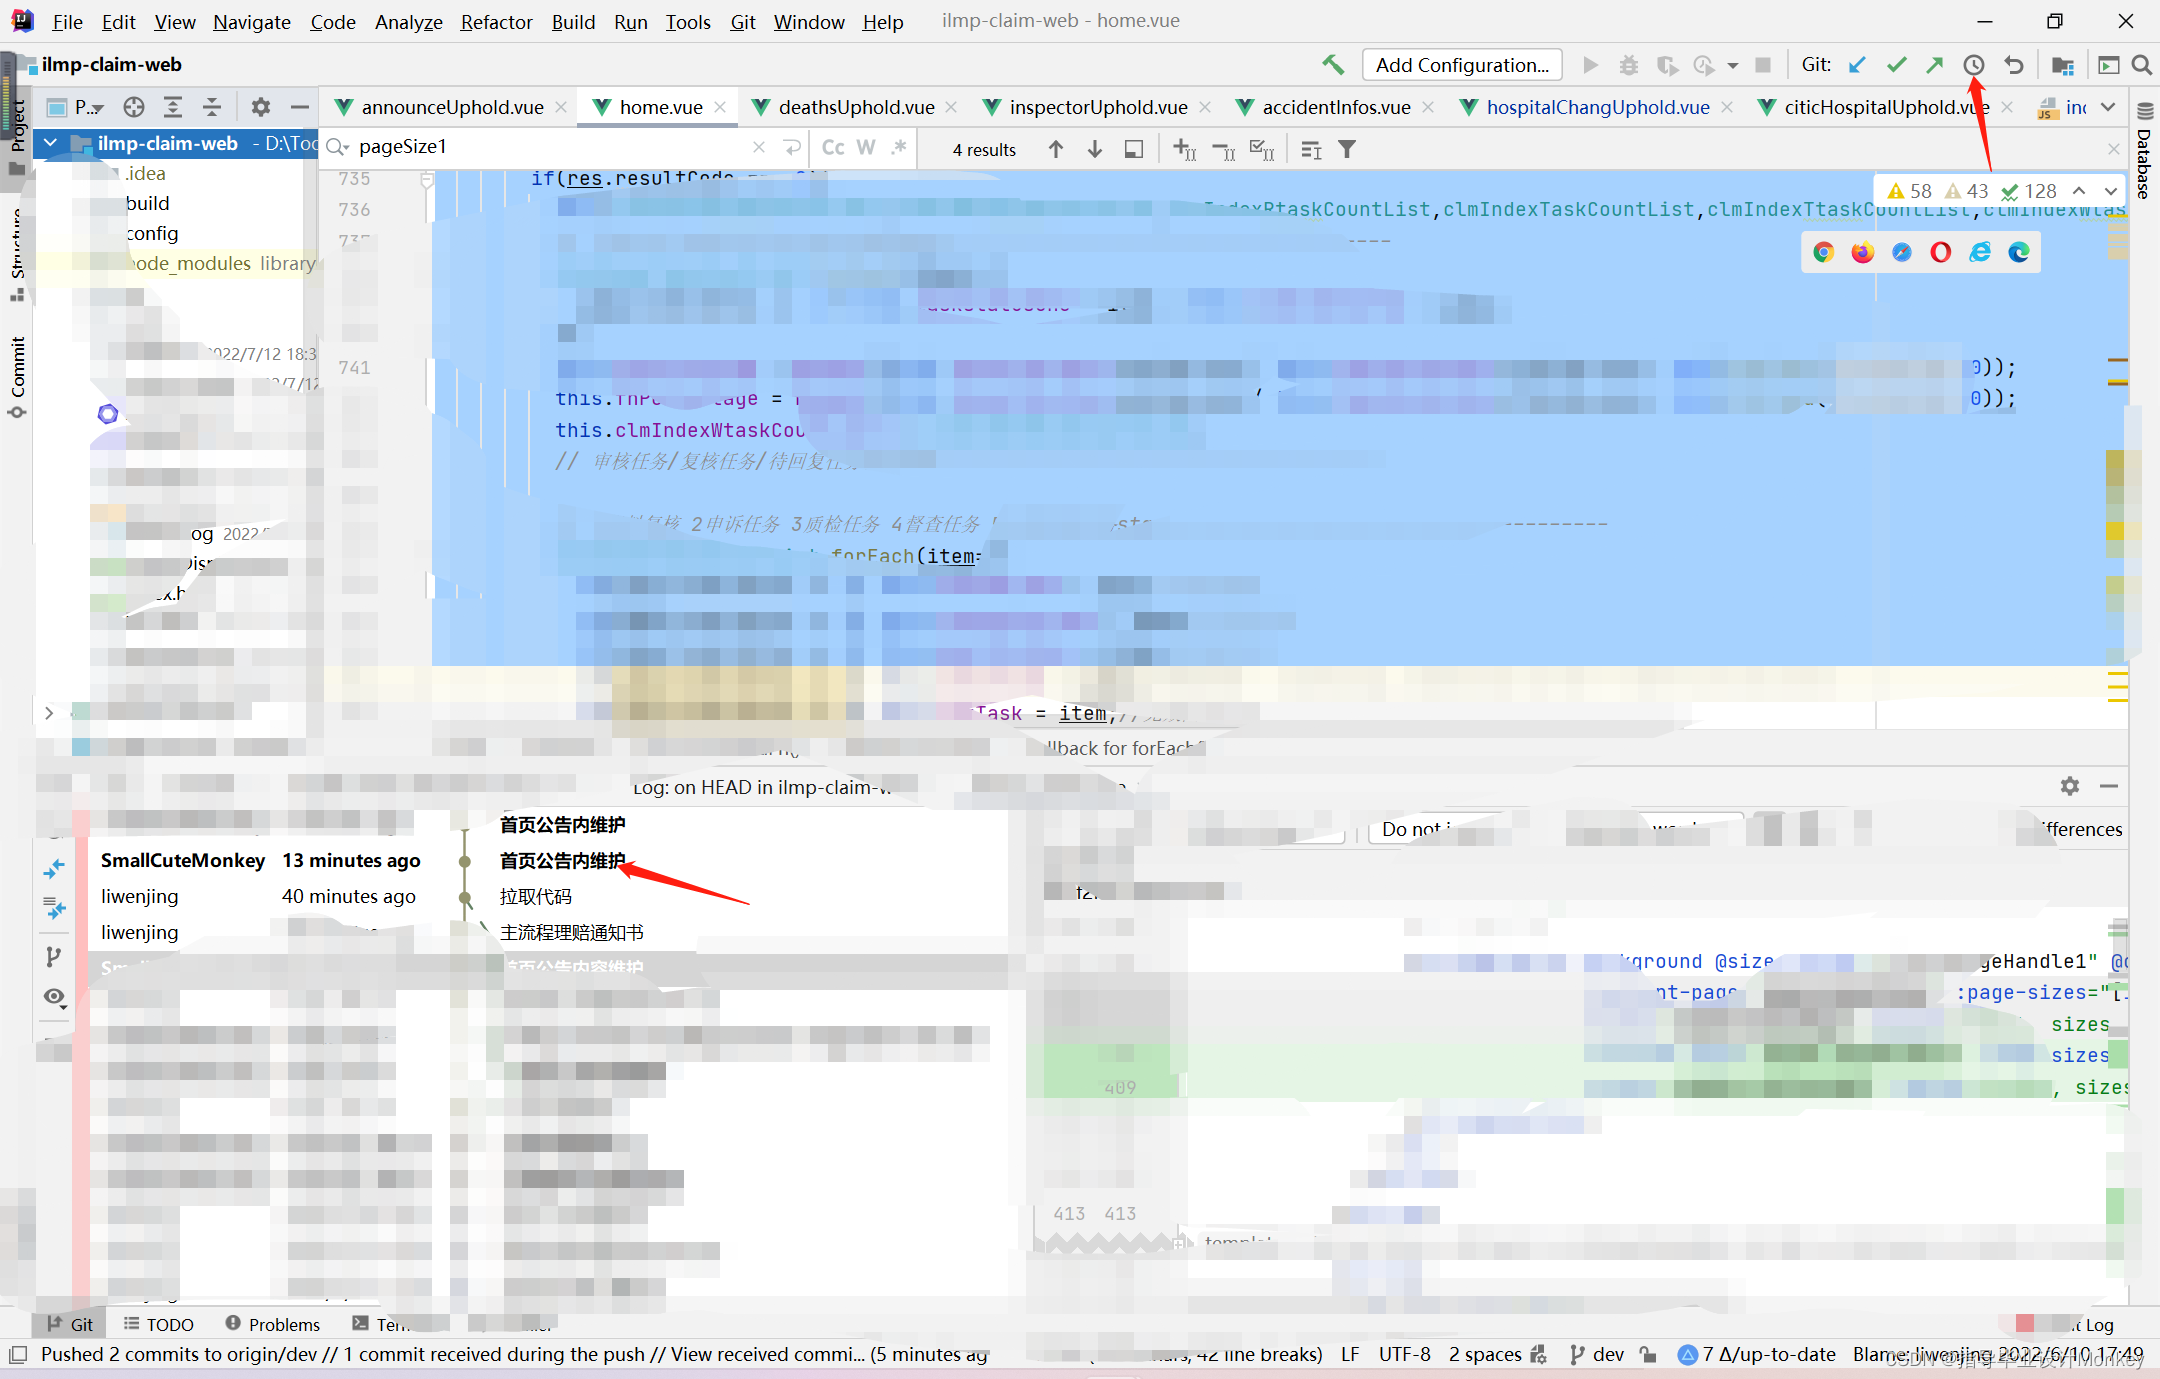Click Search Everywhere magnifier icon
Screen dimensions: 2160x1379
pos(2141,65)
